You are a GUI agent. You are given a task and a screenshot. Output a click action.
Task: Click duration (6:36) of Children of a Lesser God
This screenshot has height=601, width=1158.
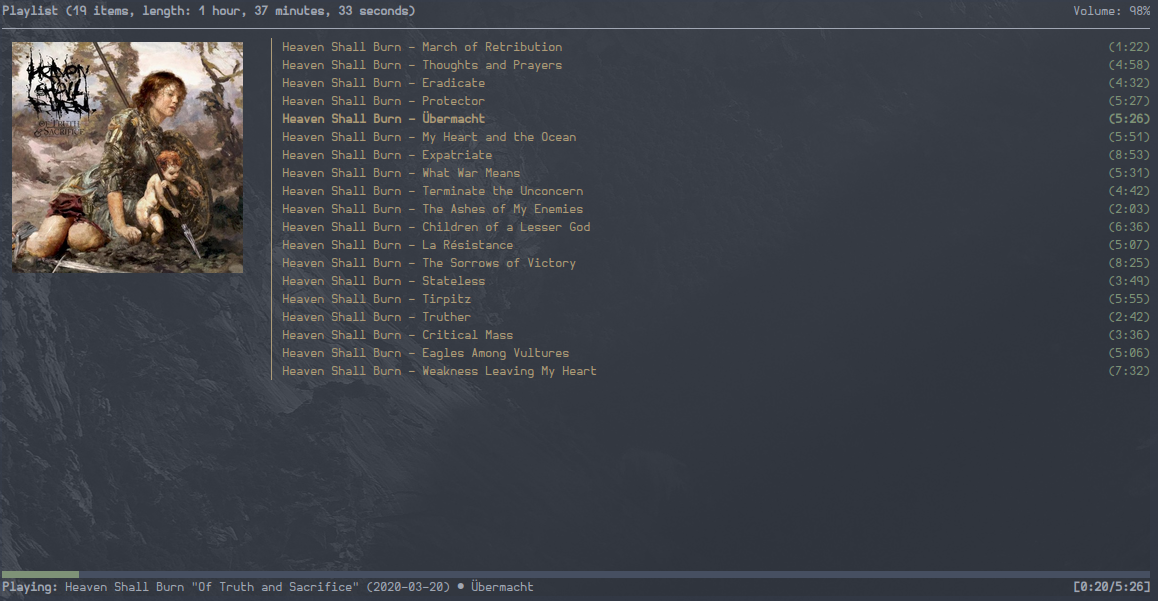pos(1129,227)
